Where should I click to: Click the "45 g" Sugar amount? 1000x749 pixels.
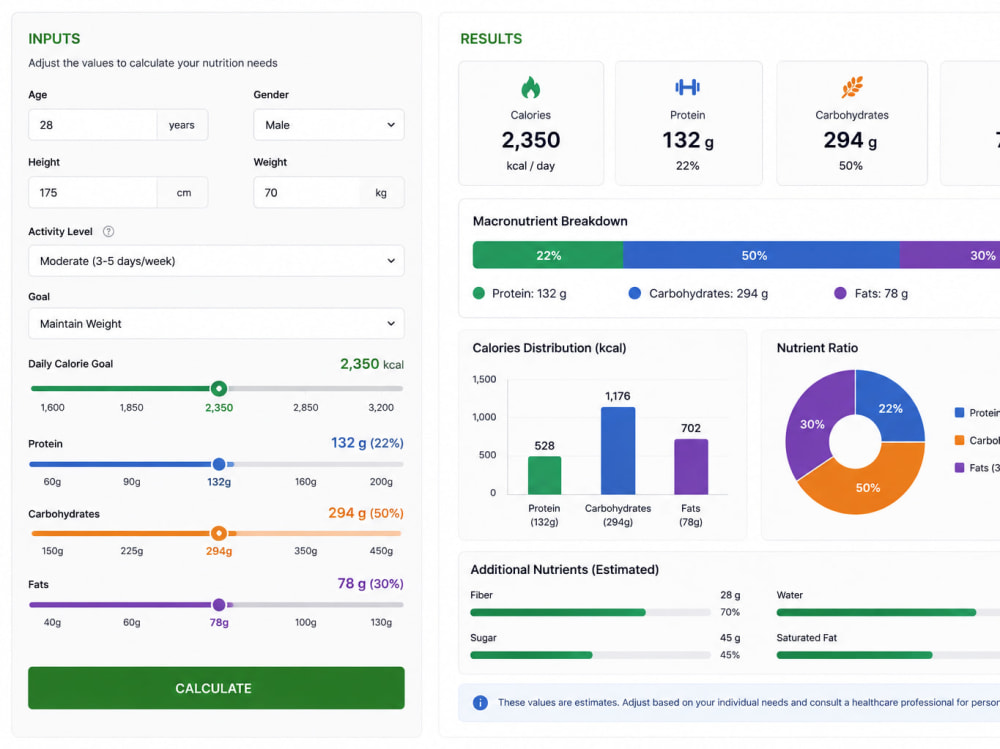pos(730,638)
